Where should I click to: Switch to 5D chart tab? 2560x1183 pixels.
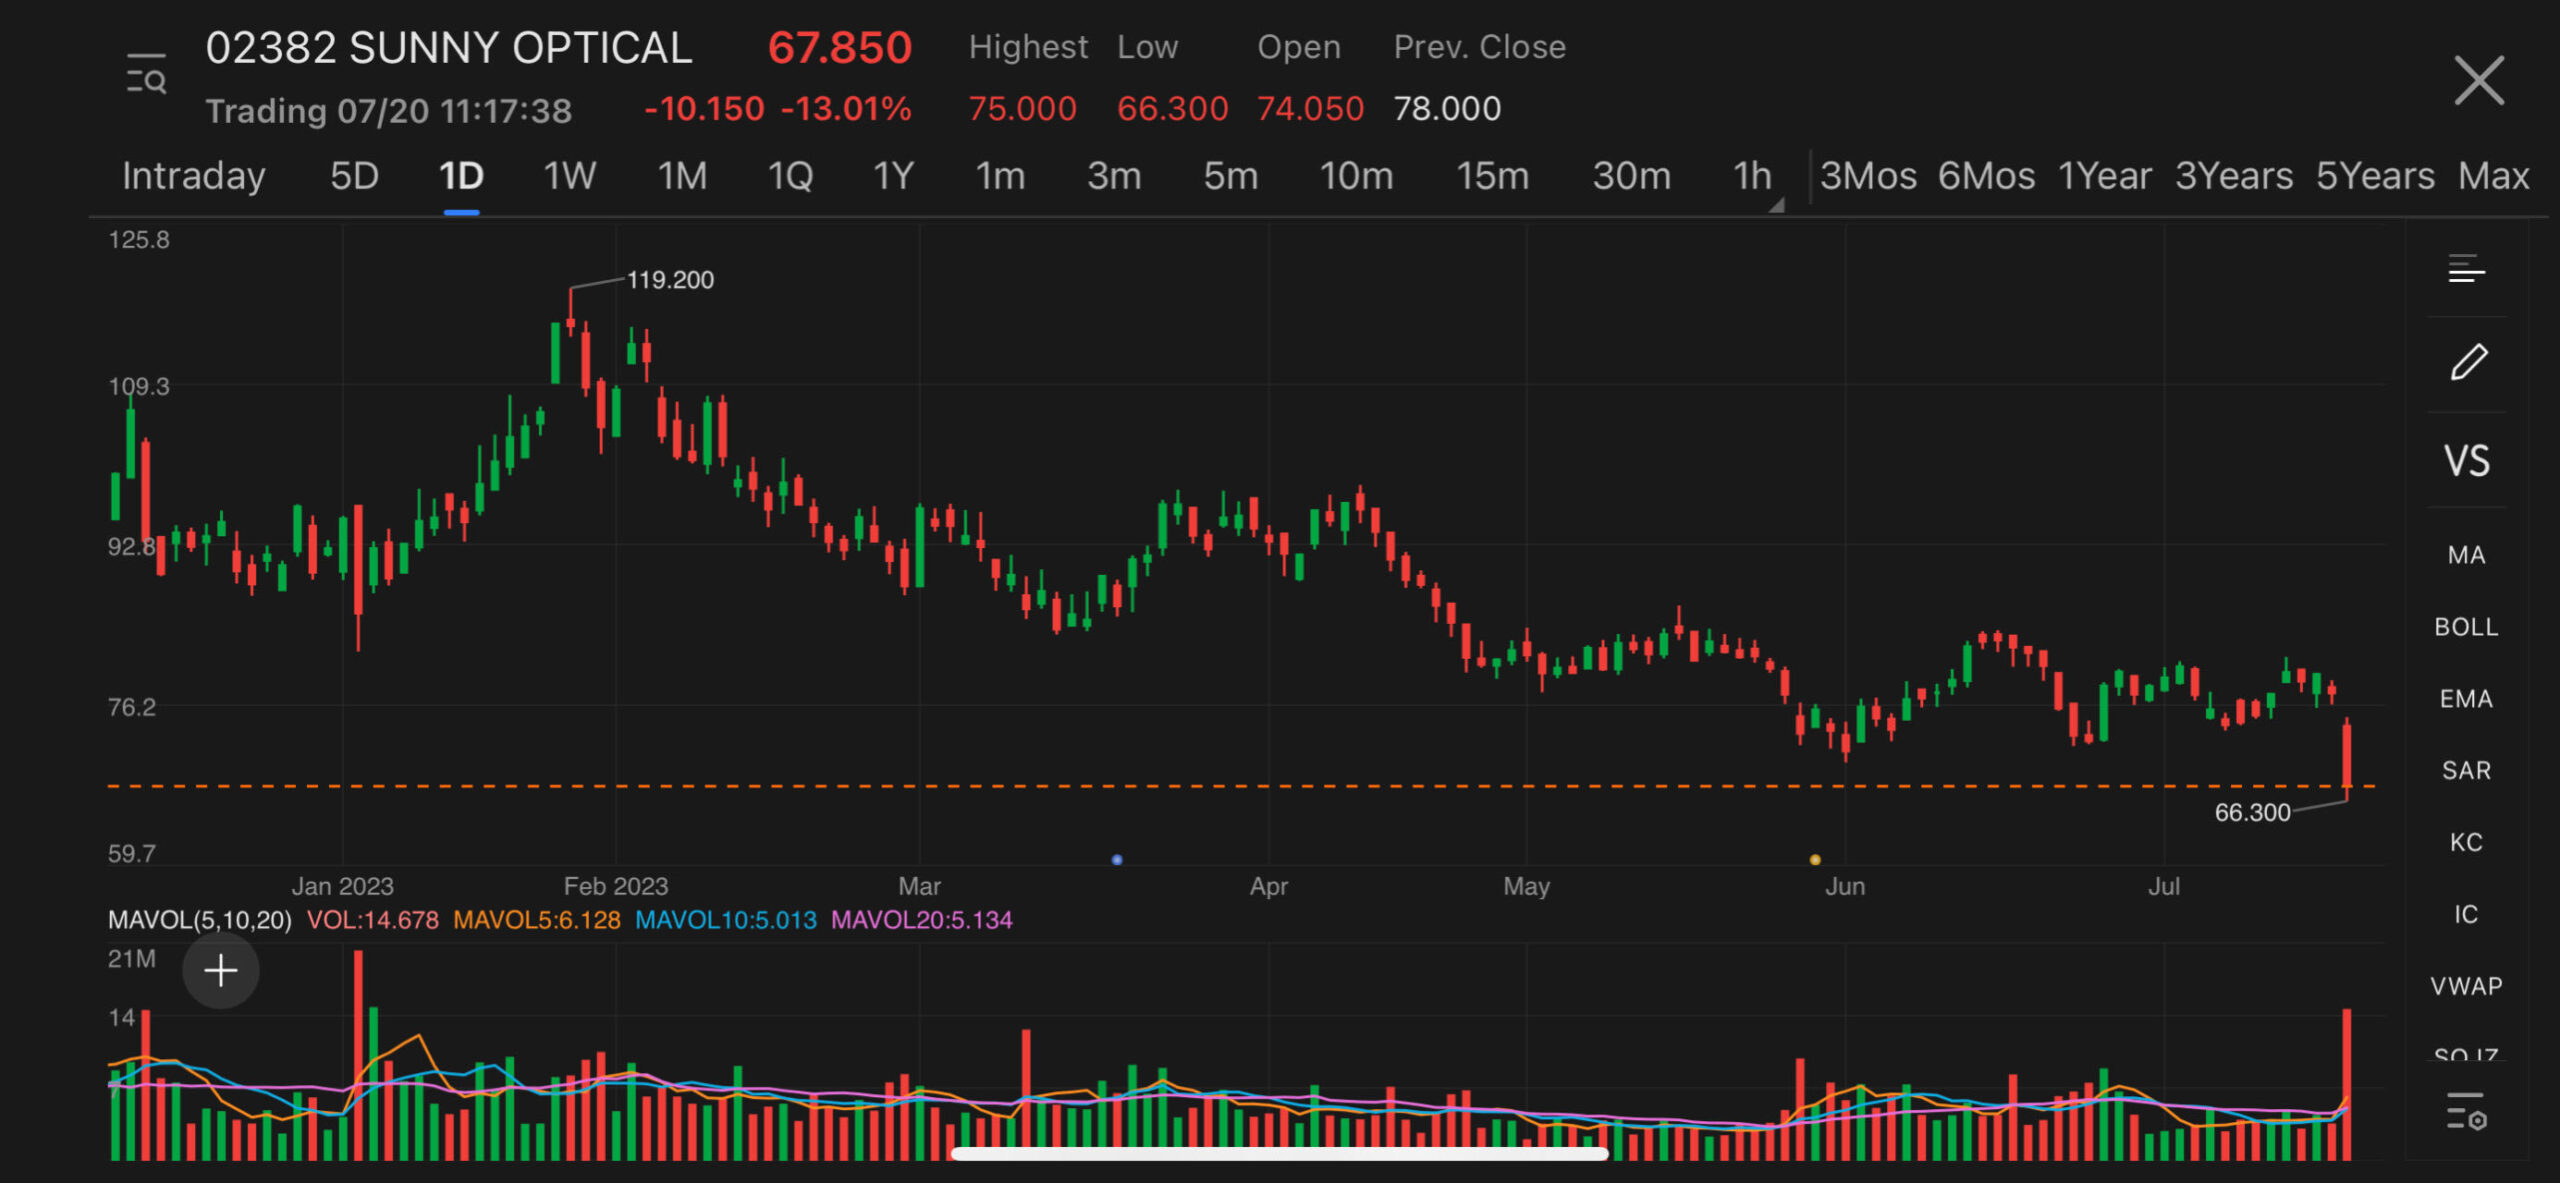pos(354,176)
